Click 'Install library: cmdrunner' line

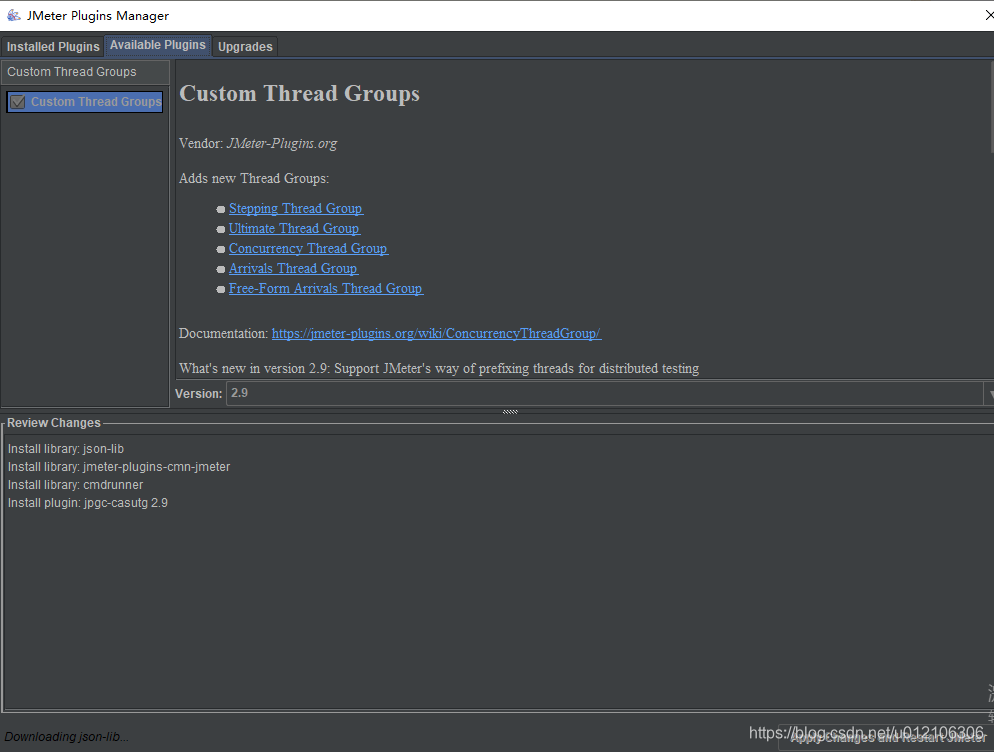(x=75, y=484)
